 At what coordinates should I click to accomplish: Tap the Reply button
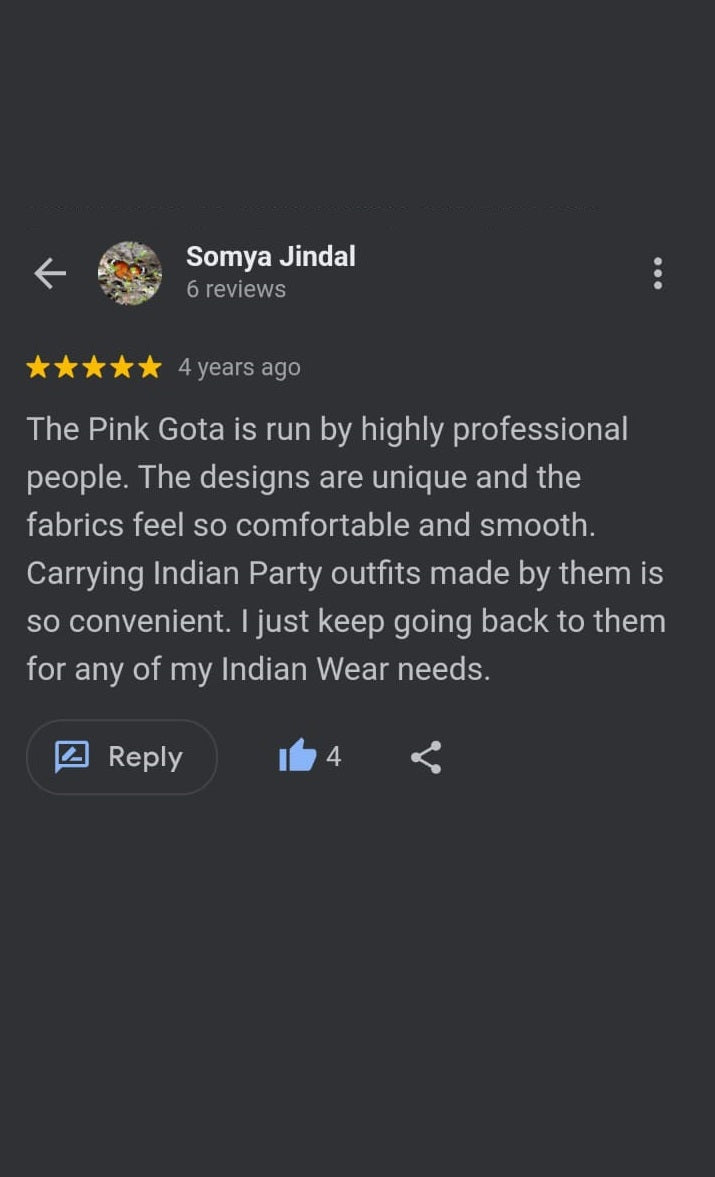click(x=122, y=757)
